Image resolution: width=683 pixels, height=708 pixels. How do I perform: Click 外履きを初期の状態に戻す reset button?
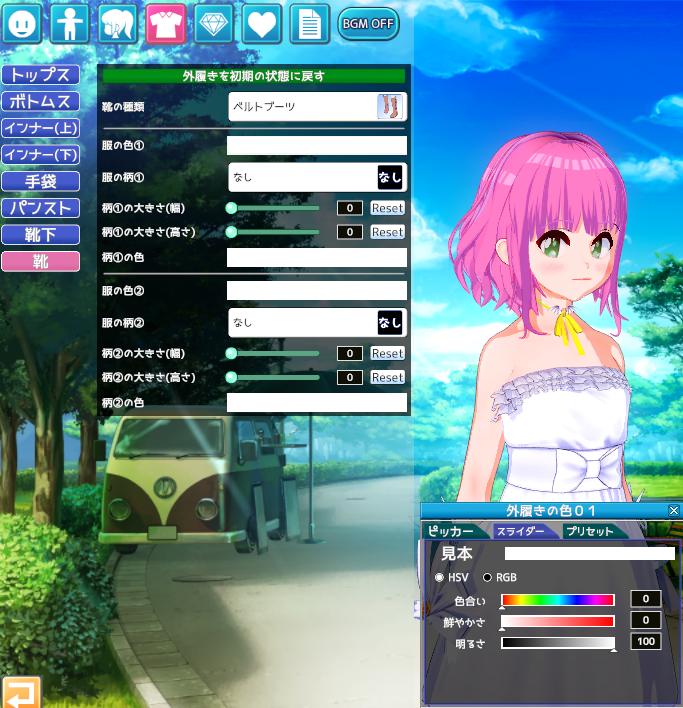pos(254,76)
